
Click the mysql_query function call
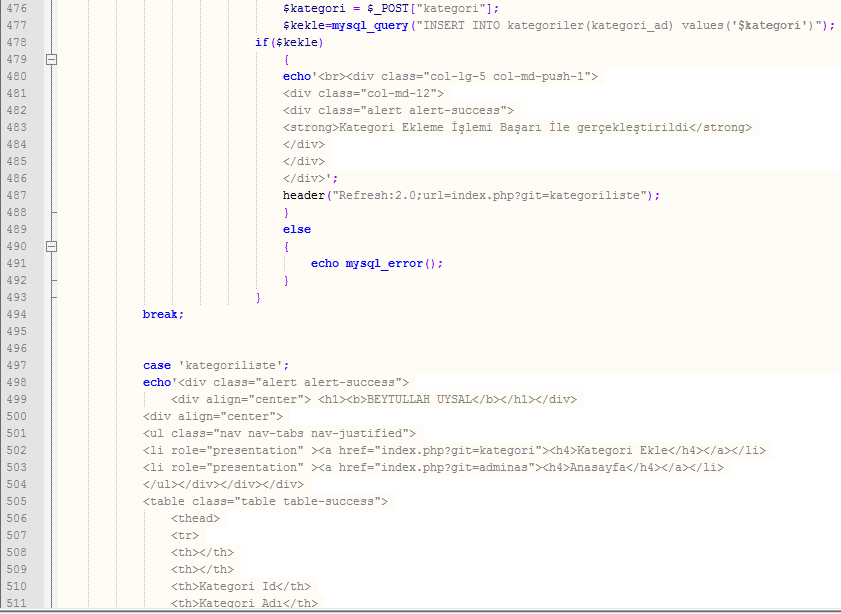click(370, 26)
